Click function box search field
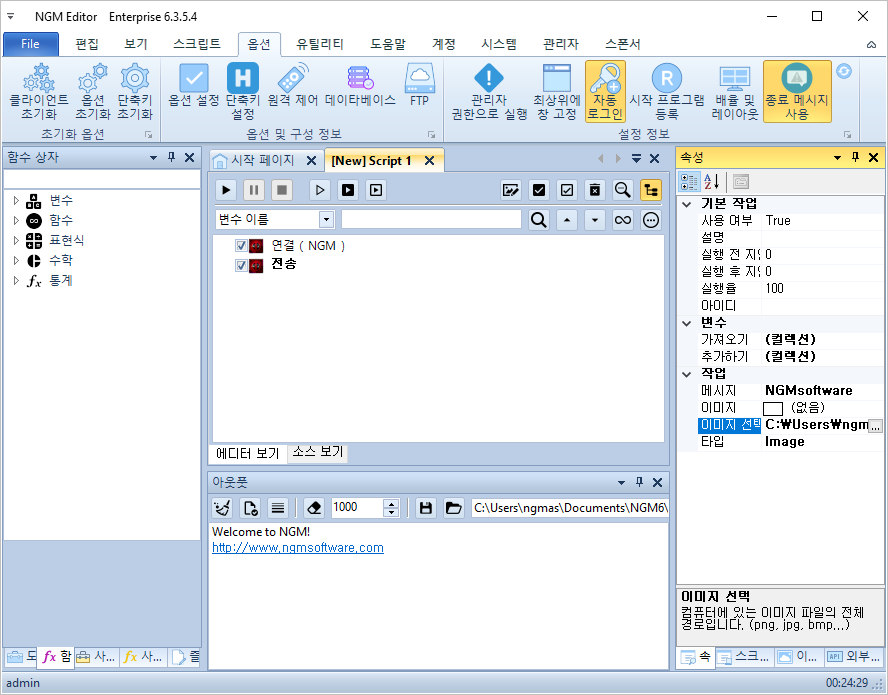Image resolution: width=888 pixels, height=695 pixels. click(102, 179)
